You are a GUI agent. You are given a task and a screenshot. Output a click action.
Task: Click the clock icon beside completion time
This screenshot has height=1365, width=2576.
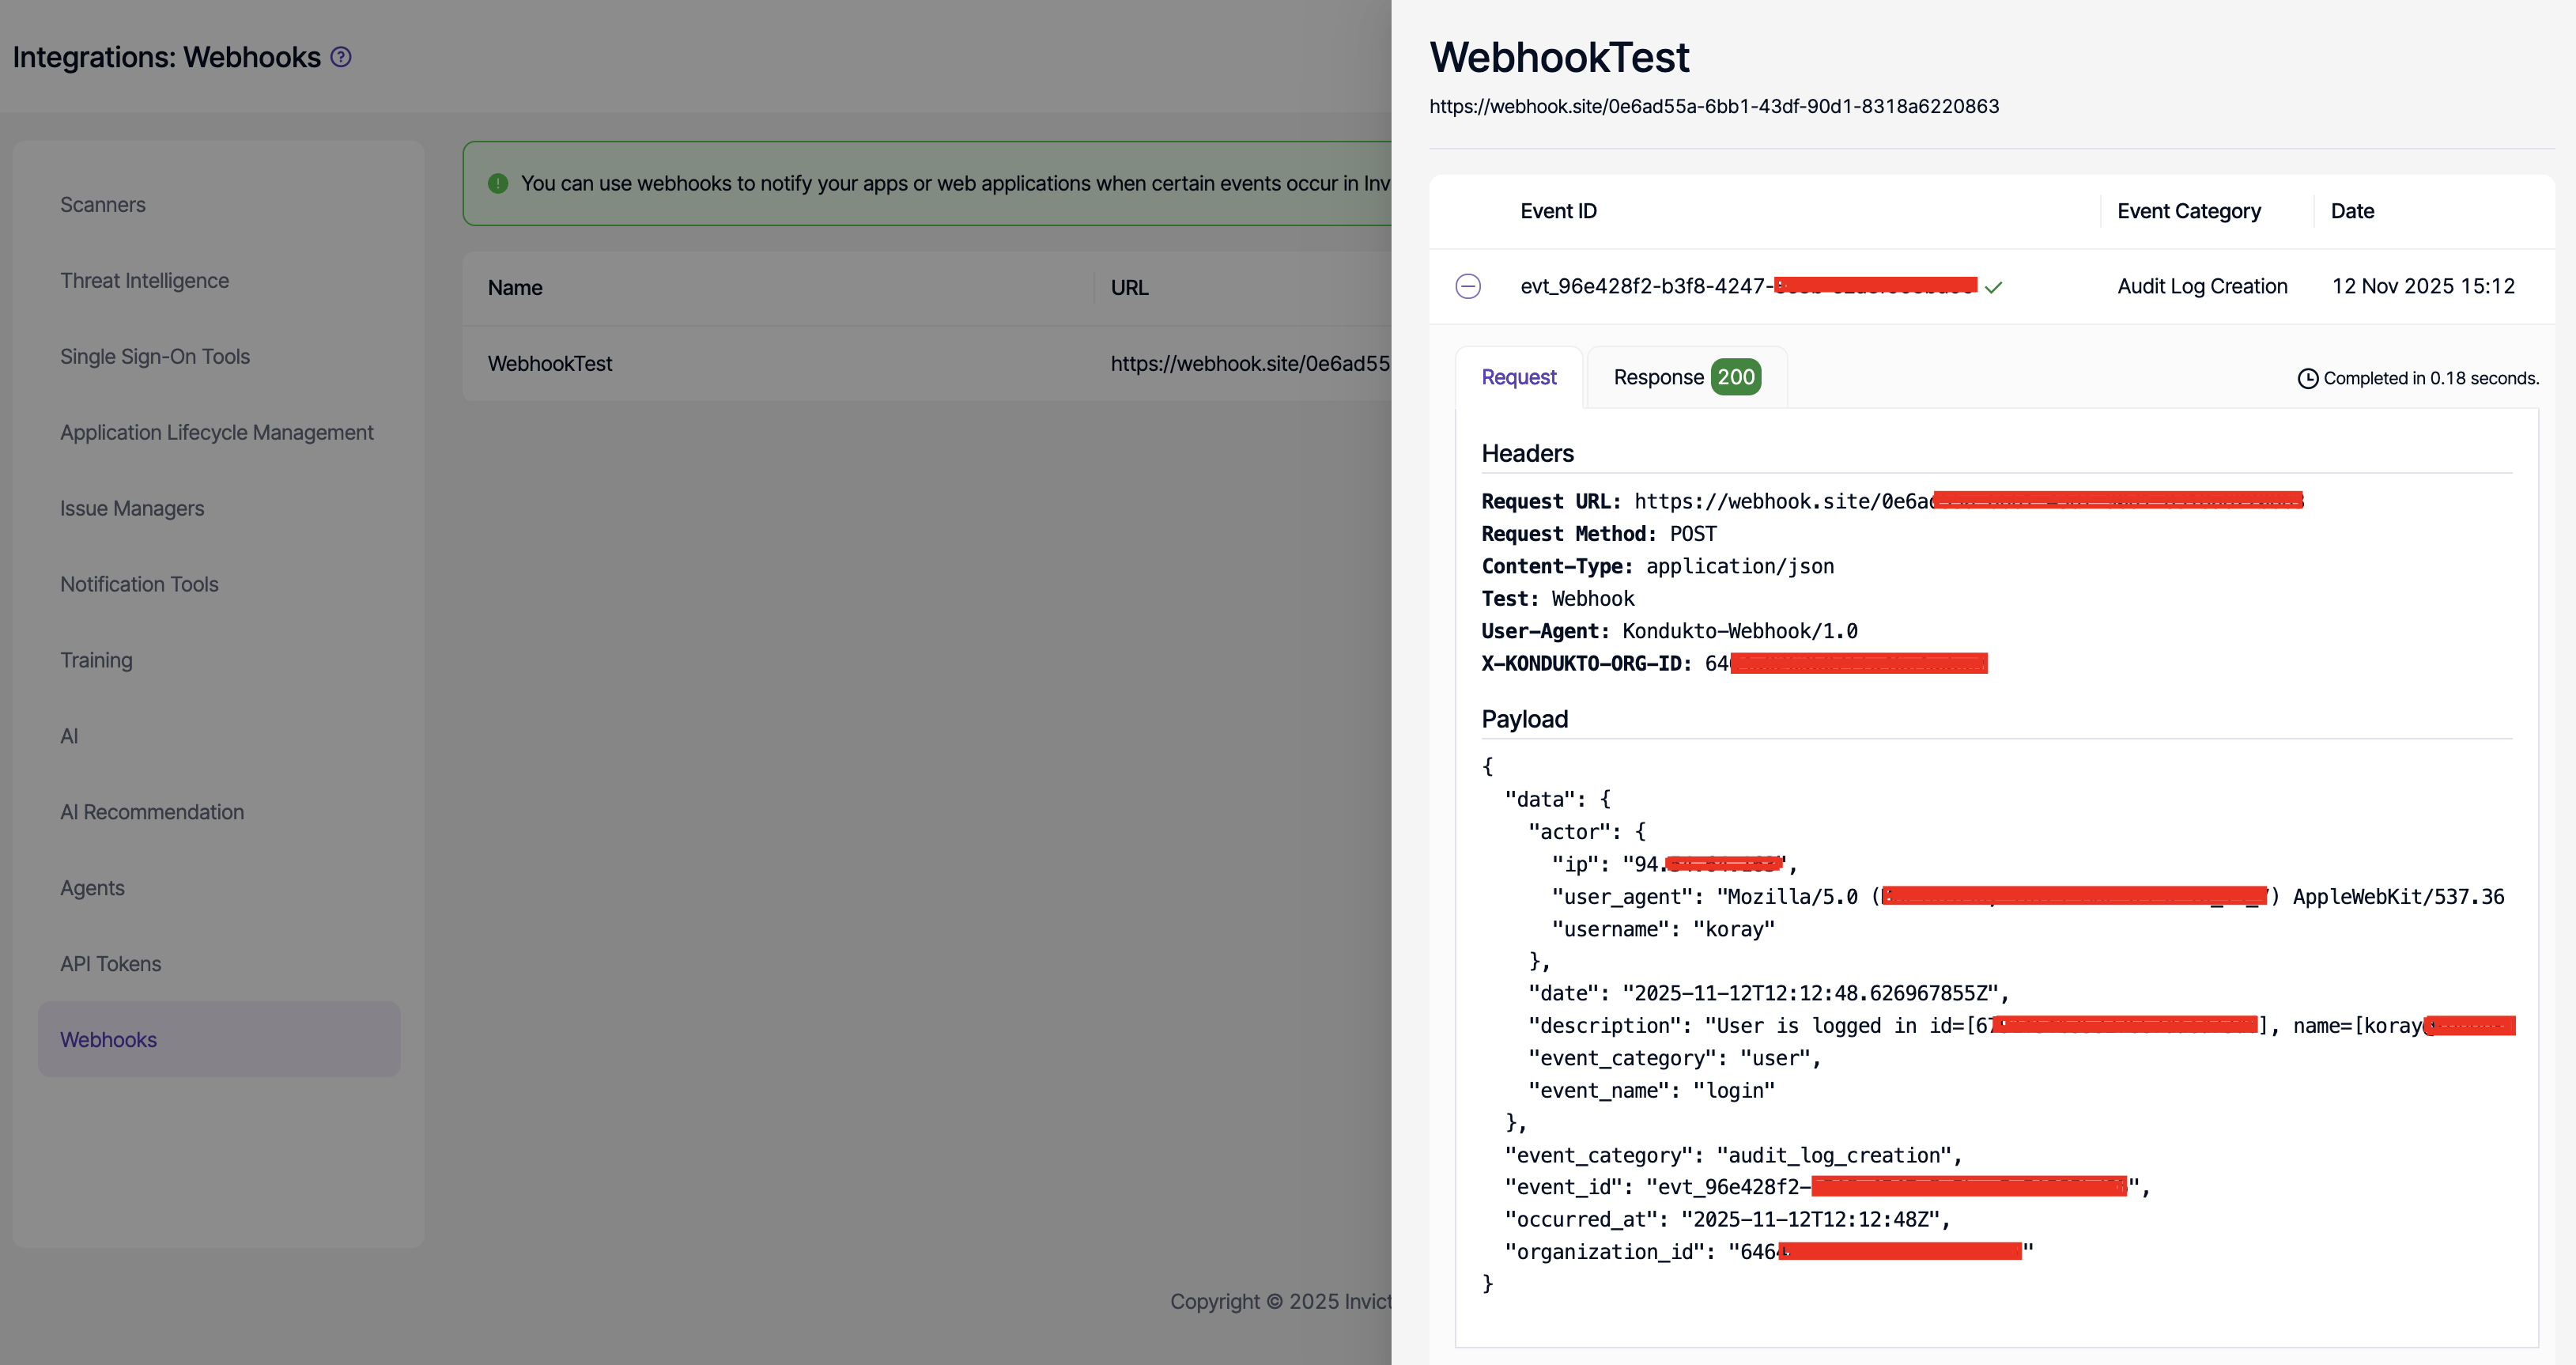pyautogui.click(x=2307, y=379)
